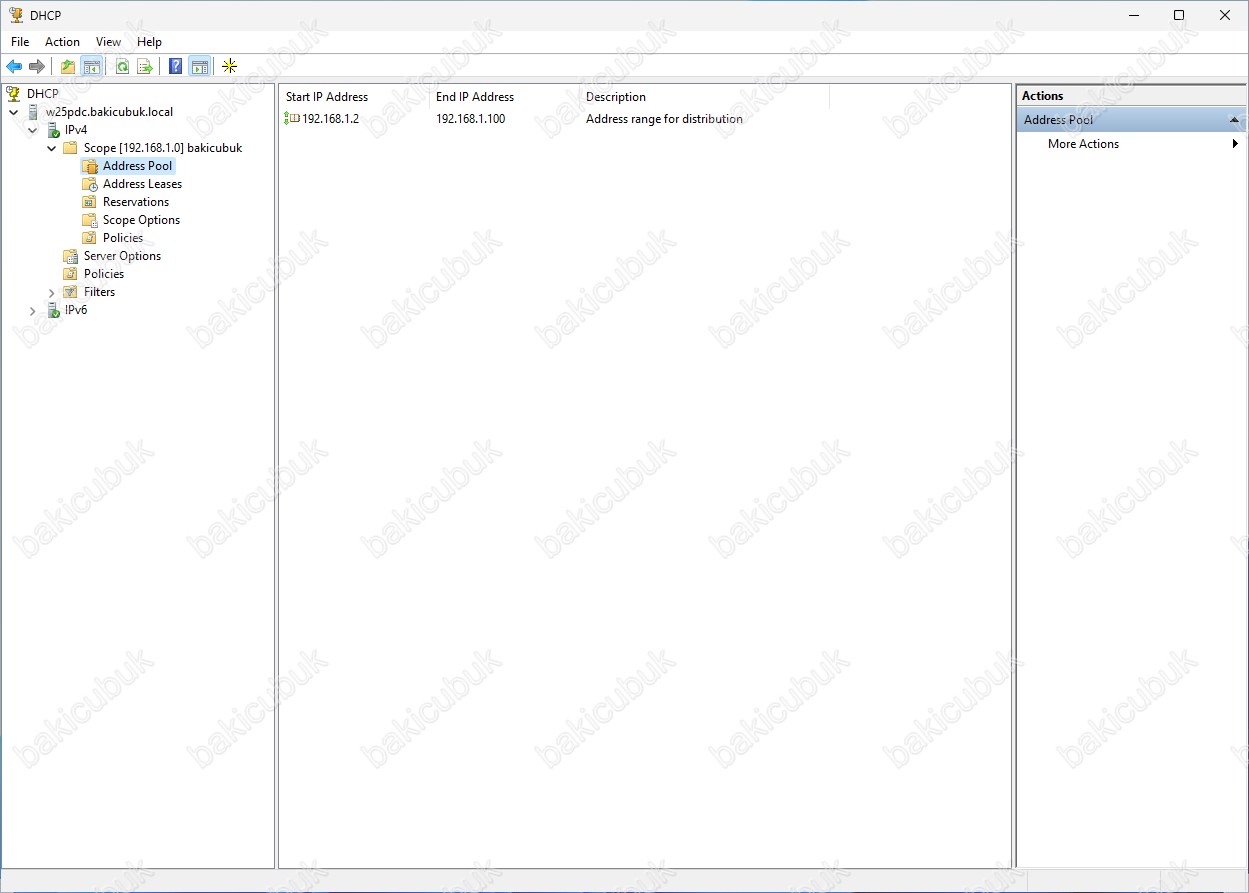Go up one level with the folder-arrow icon
Viewport: 1249px width, 893px height.
tap(68, 67)
